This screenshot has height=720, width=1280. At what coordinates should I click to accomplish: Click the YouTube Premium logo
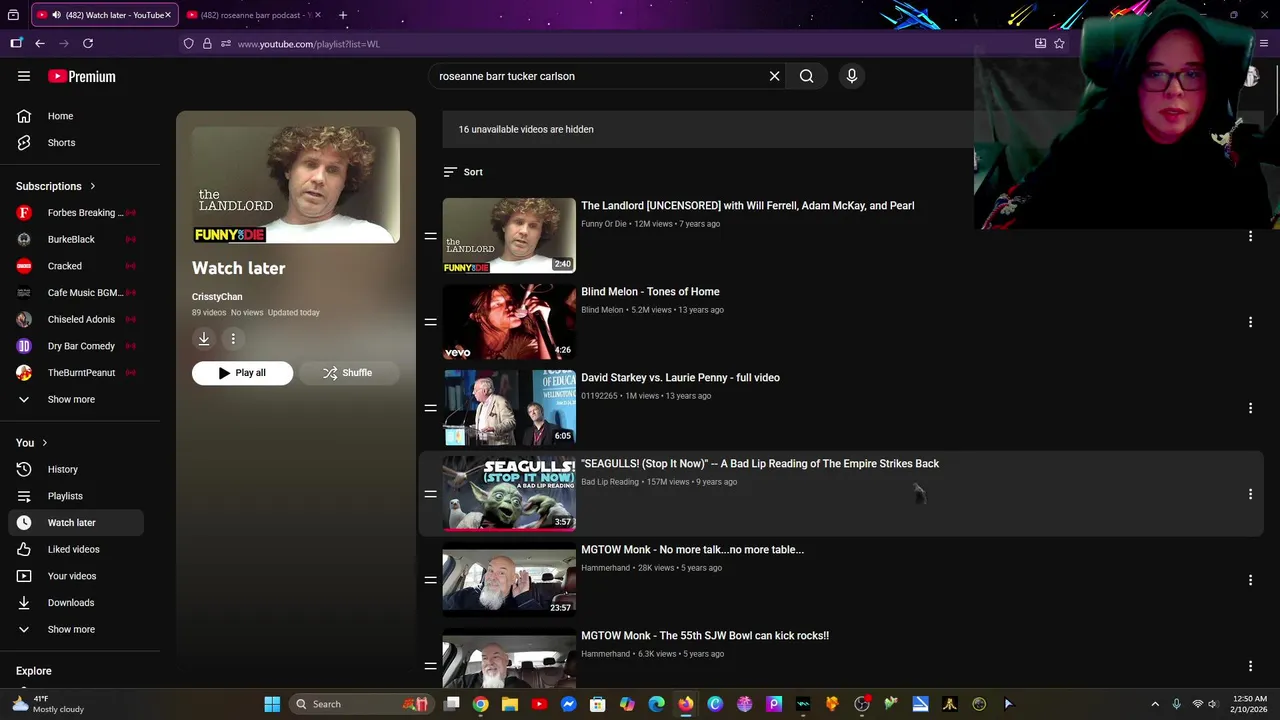[x=82, y=76]
